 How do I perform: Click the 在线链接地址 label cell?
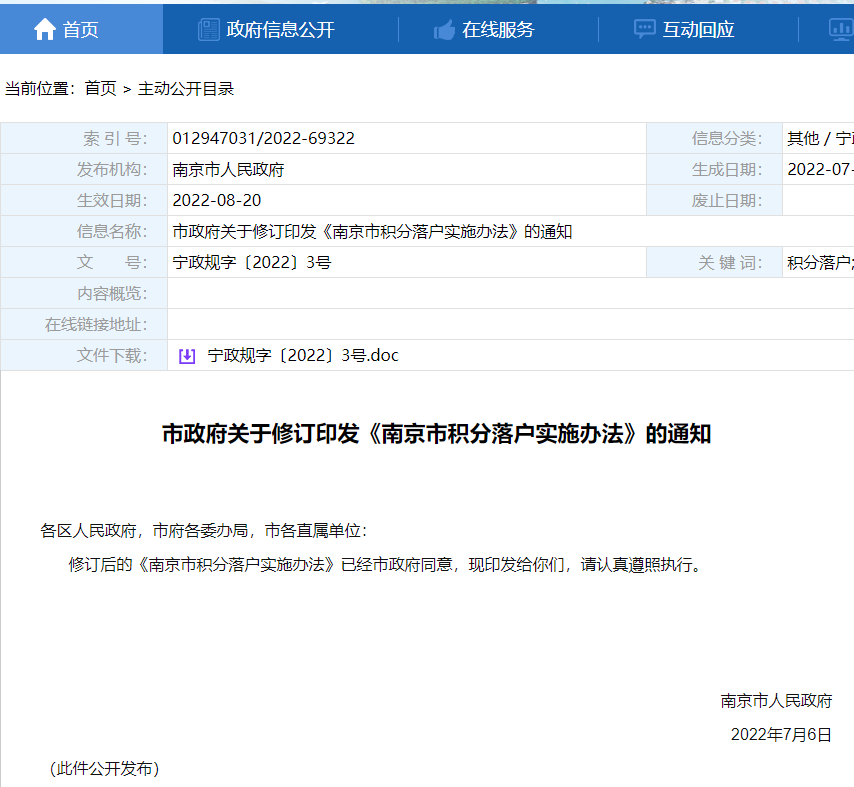tap(84, 325)
